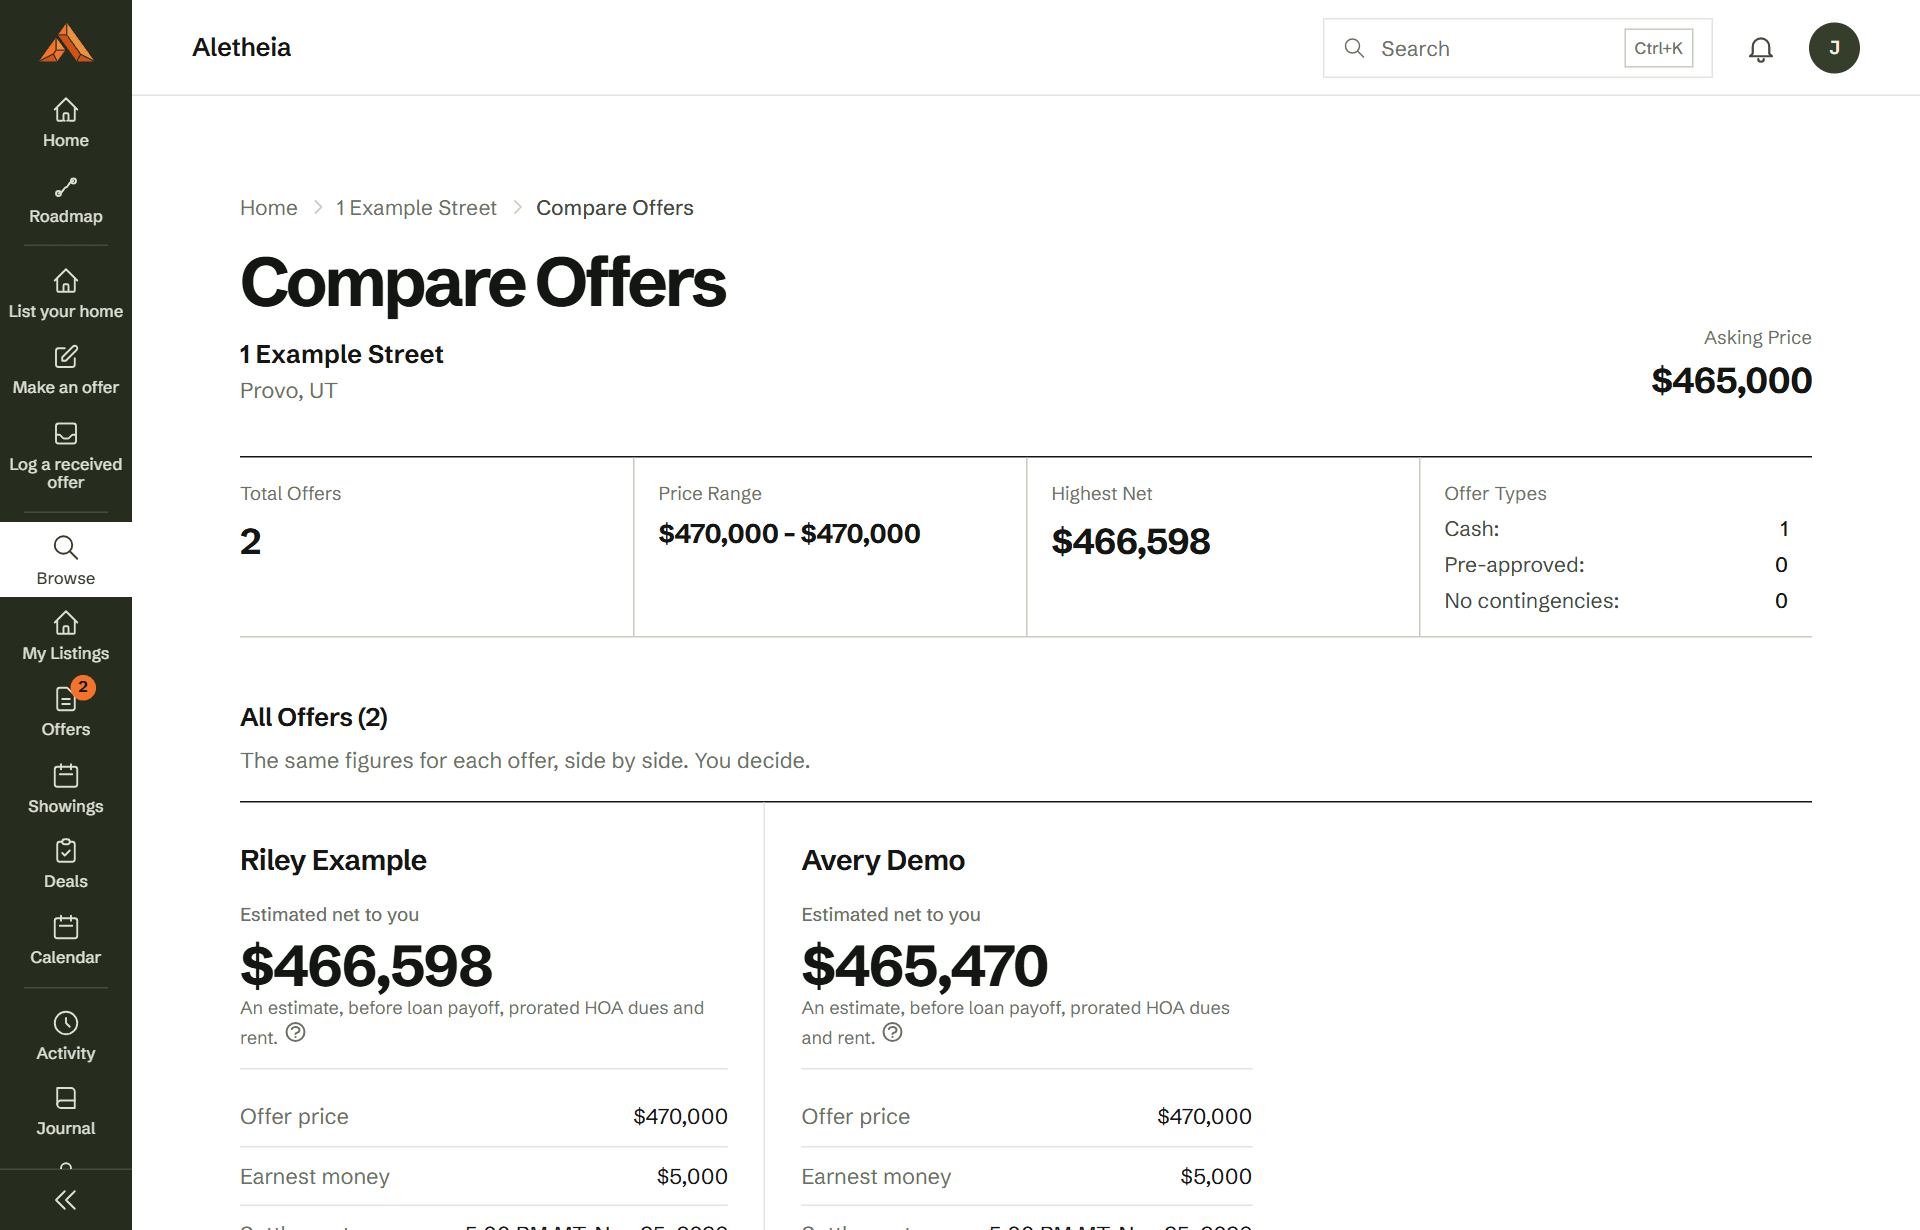The height and width of the screenshot is (1230, 1920).
Task: Open the Calendar sidebar item
Action: tap(66, 941)
